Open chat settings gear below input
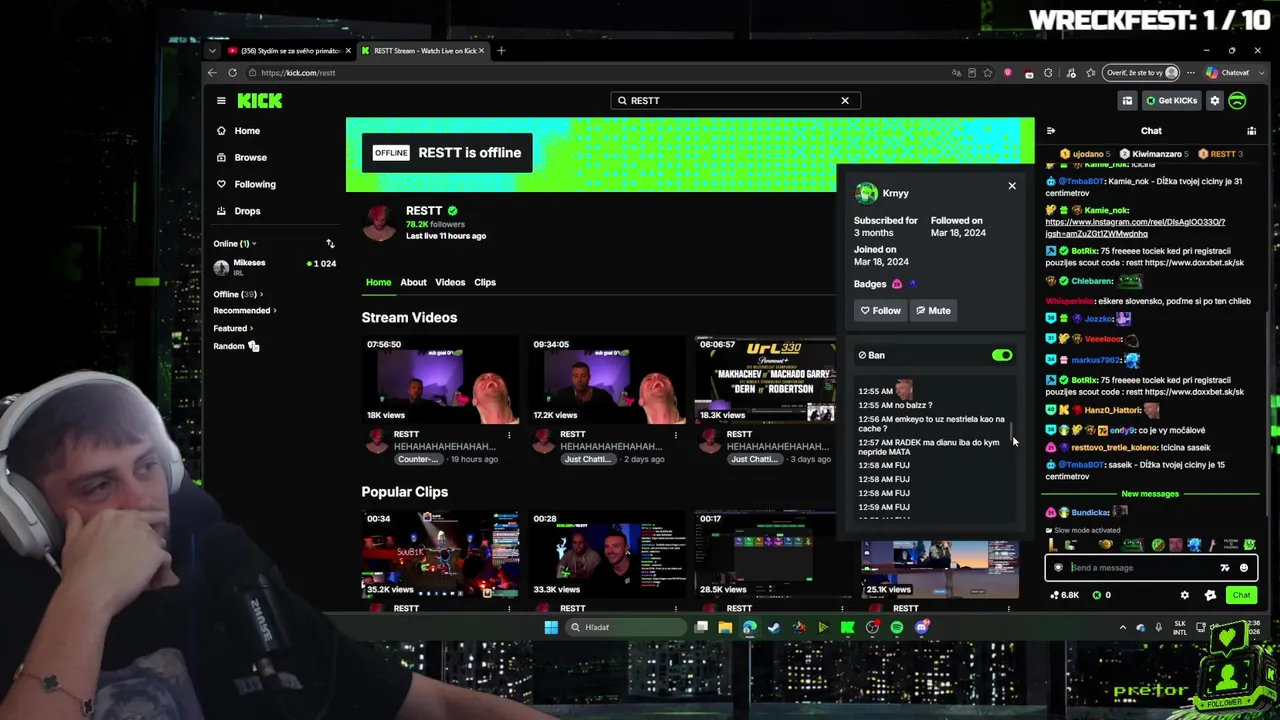 click(1185, 595)
